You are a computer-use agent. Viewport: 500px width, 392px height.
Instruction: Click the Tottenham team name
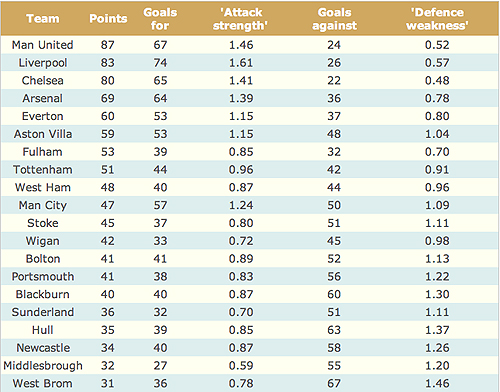[43, 170]
